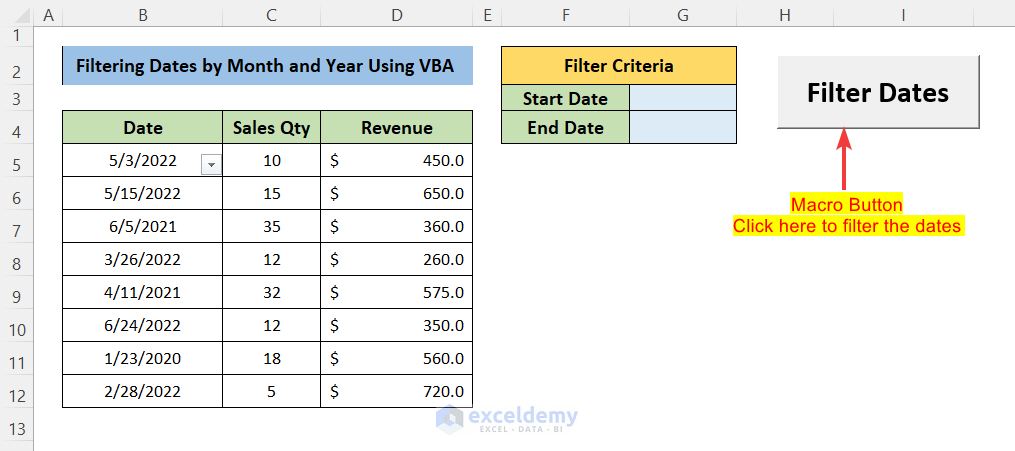Image resolution: width=1015 pixels, height=451 pixels.
Task: Click the Revenue header cell
Action: (397, 128)
